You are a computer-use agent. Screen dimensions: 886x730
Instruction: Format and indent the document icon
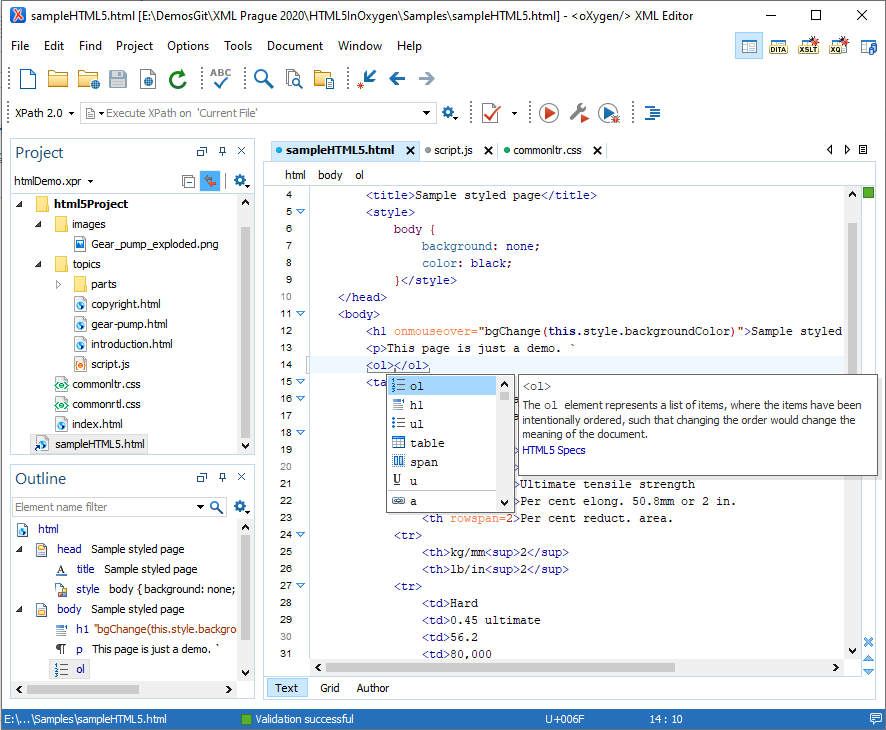click(x=652, y=113)
